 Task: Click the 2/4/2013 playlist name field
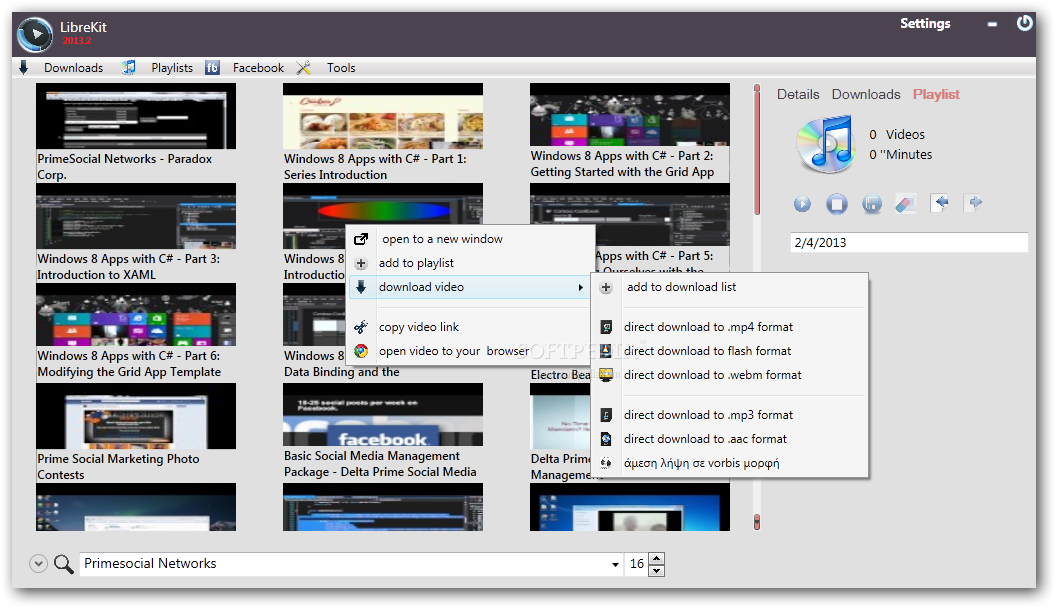click(x=909, y=243)
